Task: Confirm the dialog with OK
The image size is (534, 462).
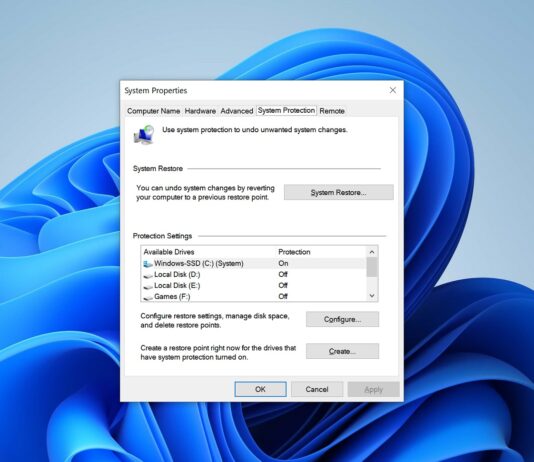Action: tap(261, 389)
